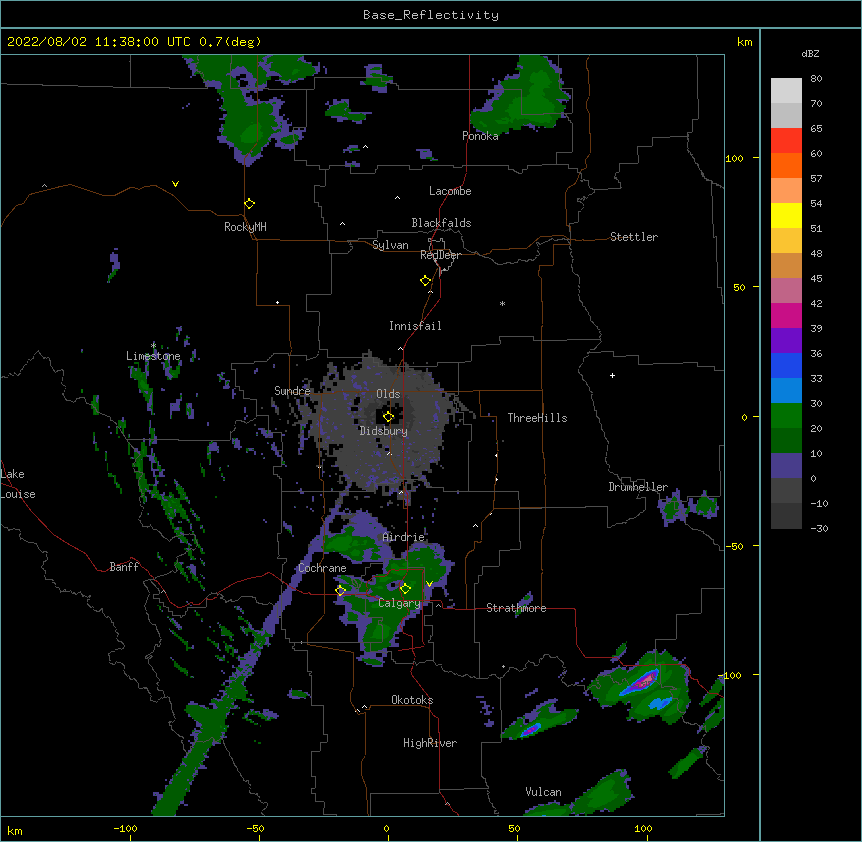Click the Cochrane town label
This screenshot has height=842, width=862.
click(x=322, y=568)
